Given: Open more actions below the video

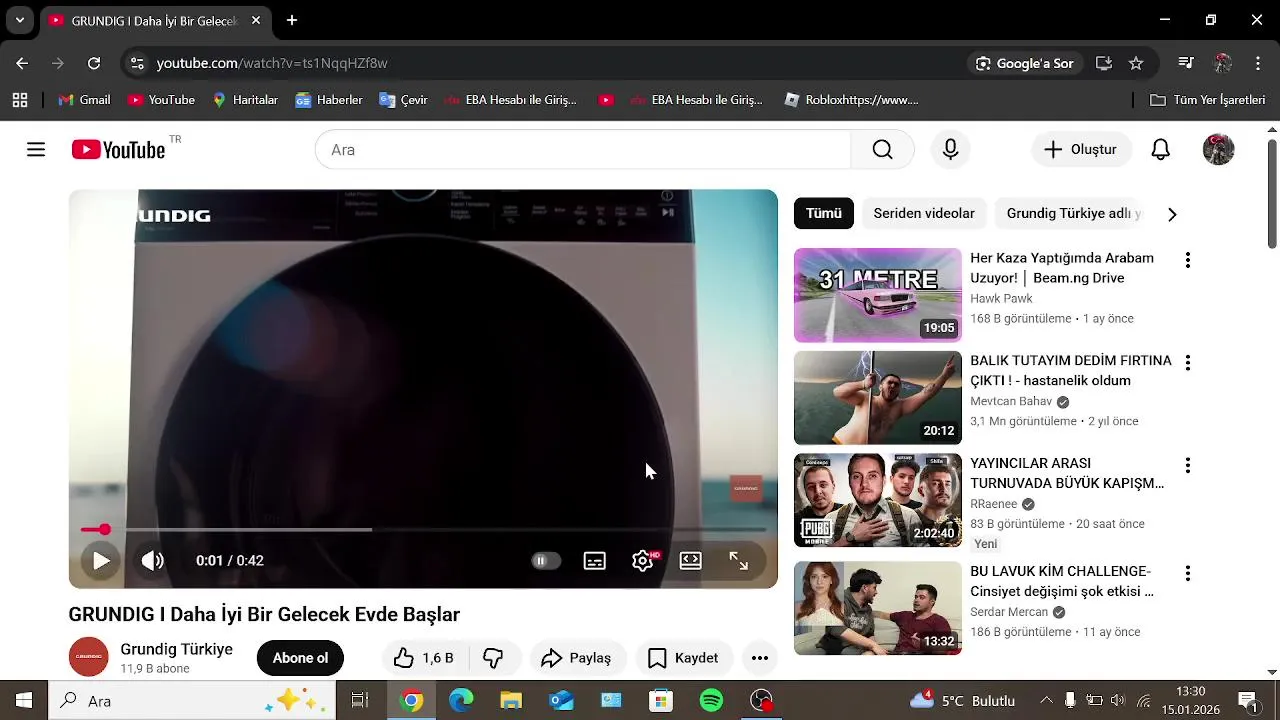Looking at the screenshot, I should coord(760,658).
